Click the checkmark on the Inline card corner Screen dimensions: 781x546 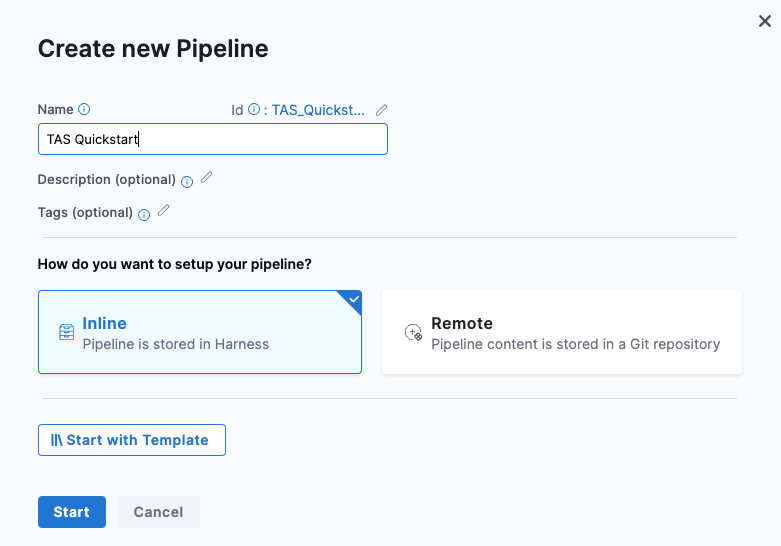pyautogui.click(x=352, y=299)
